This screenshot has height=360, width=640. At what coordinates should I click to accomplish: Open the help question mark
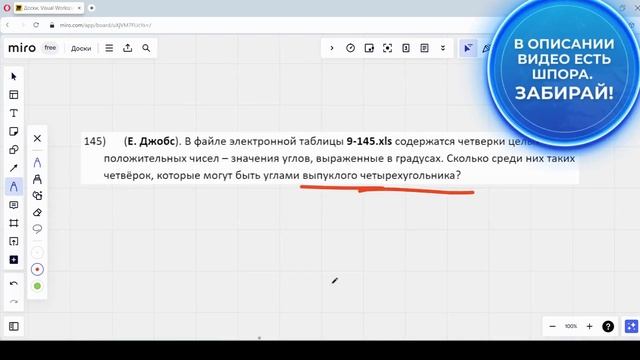point(608,326)
